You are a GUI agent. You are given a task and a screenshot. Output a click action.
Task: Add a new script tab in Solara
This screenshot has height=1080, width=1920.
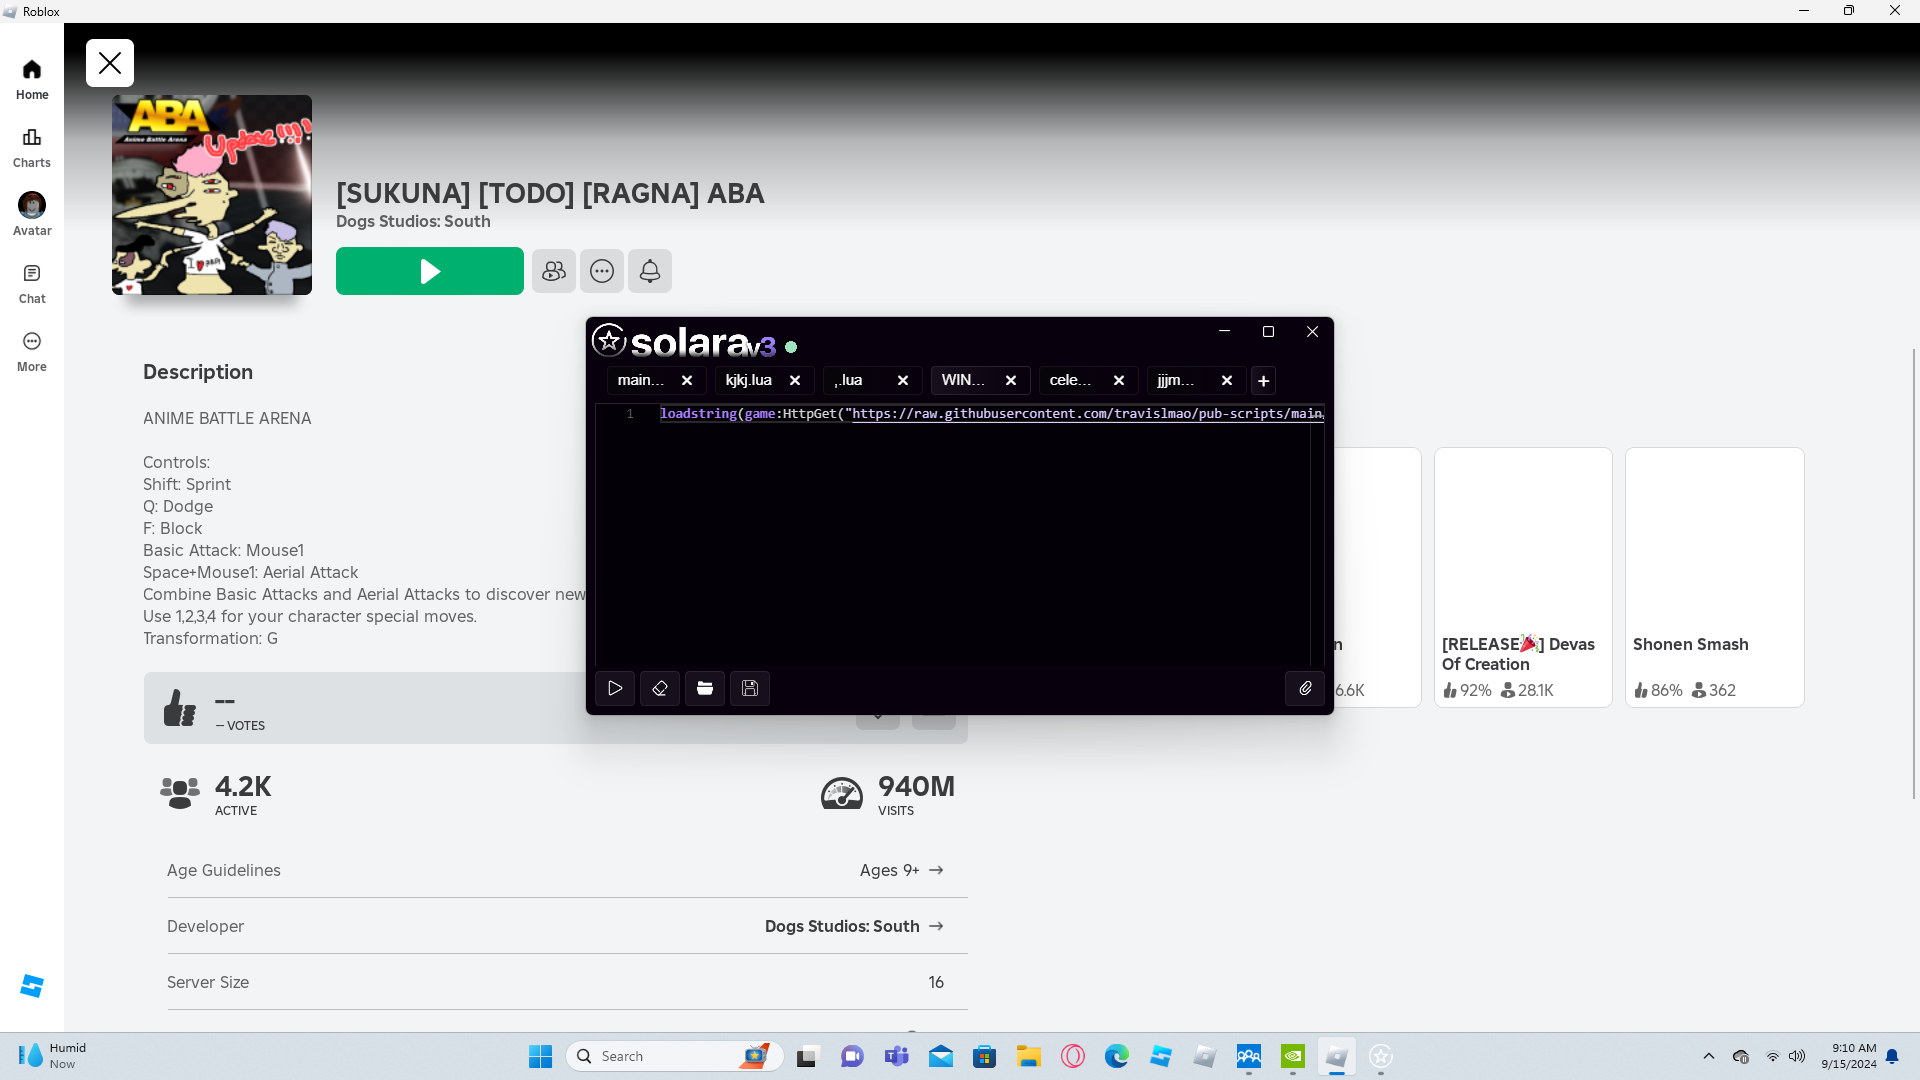(x=1264, y=381)
